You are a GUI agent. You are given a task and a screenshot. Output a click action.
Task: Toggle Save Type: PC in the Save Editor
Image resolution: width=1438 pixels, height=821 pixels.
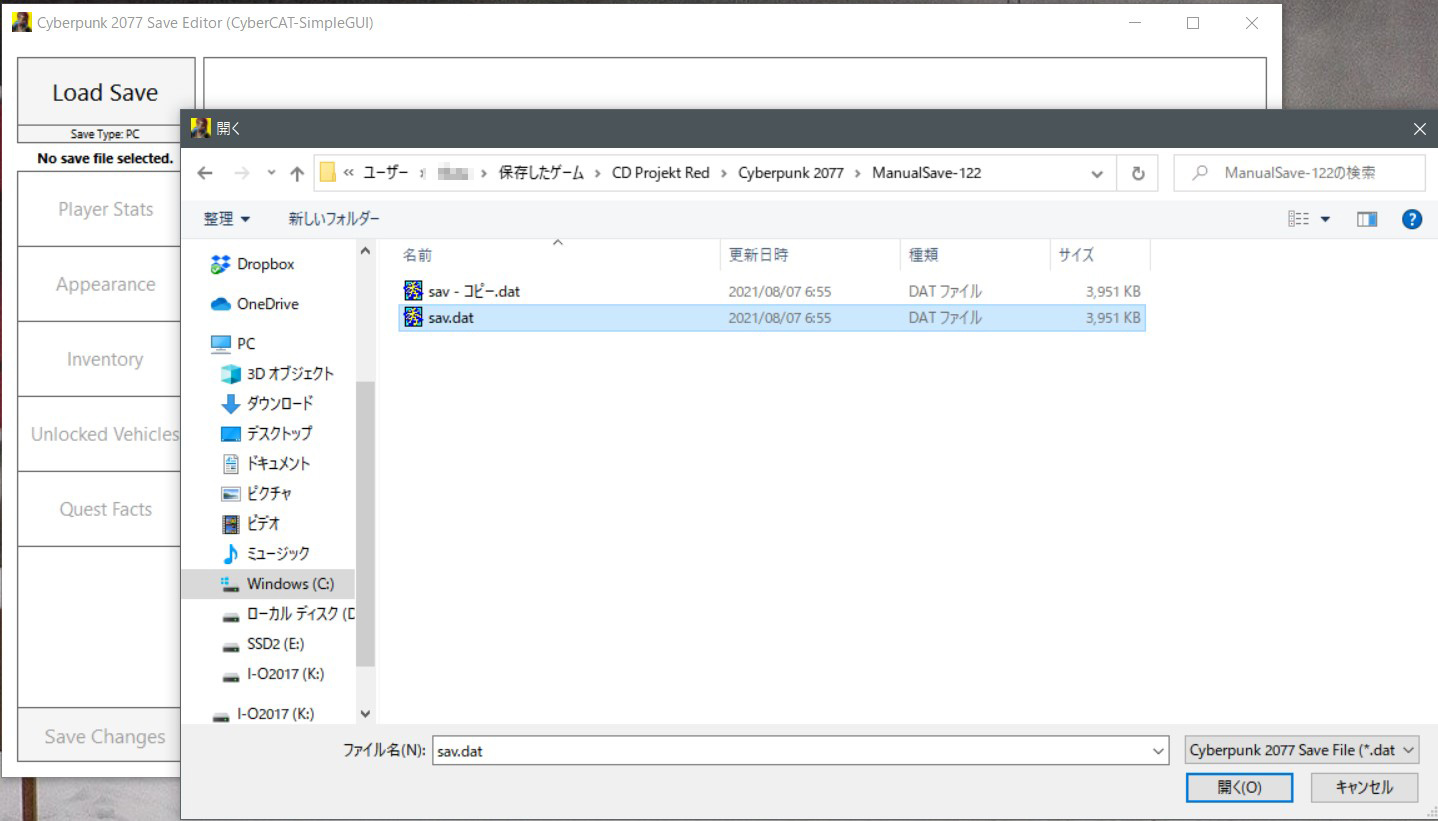point(106,134)
